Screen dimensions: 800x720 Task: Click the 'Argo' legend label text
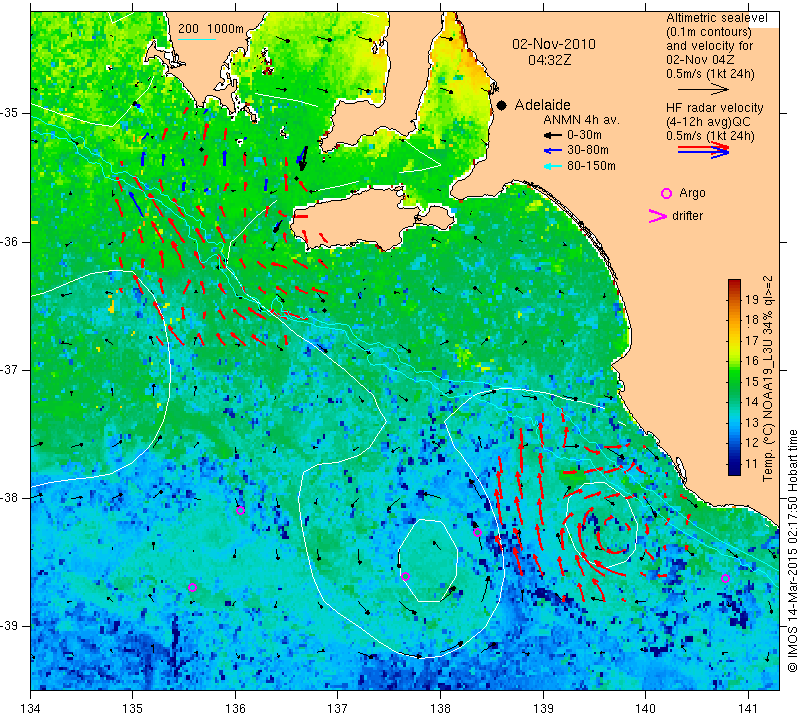point(692,193)
